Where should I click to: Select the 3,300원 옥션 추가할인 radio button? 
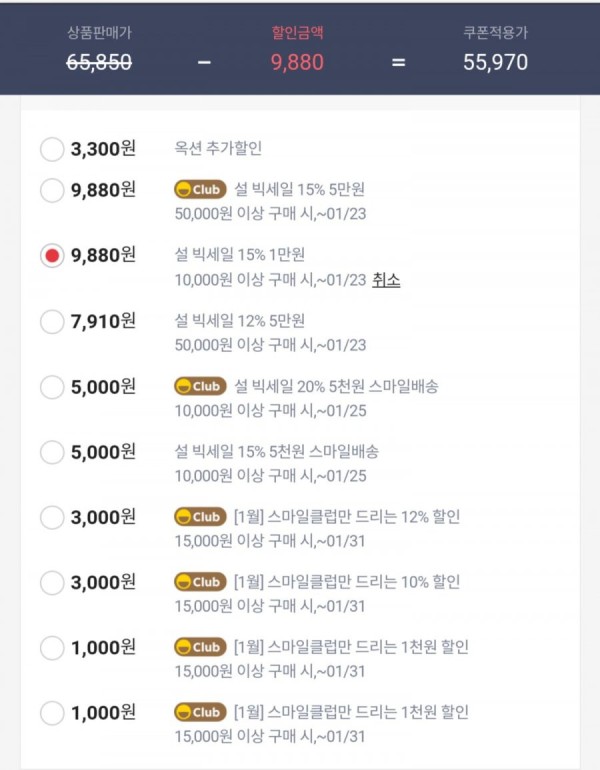click(52, 149)
